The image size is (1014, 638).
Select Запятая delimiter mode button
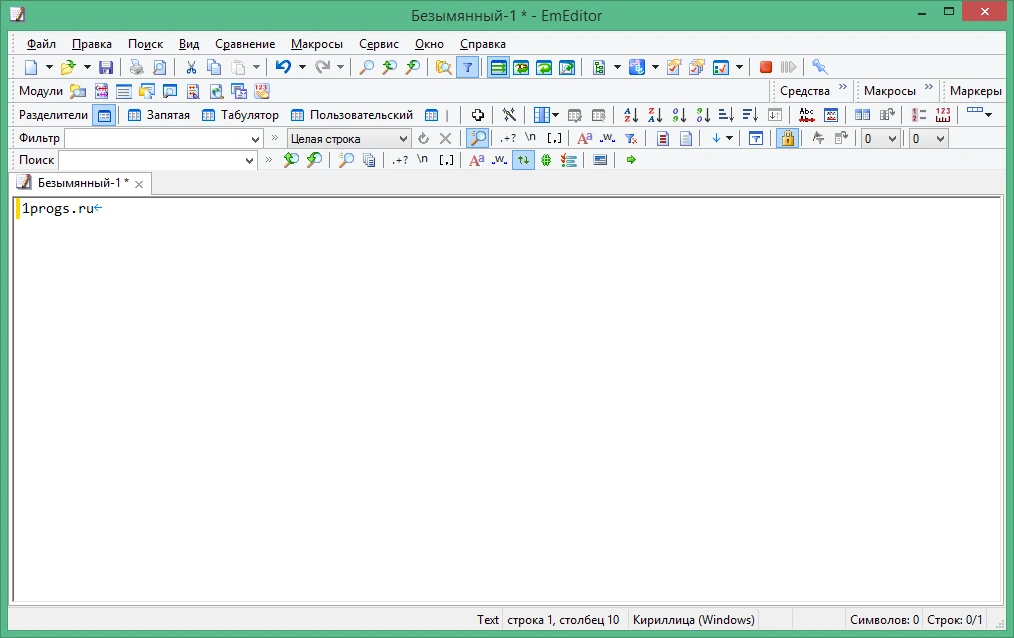[158, 115]
